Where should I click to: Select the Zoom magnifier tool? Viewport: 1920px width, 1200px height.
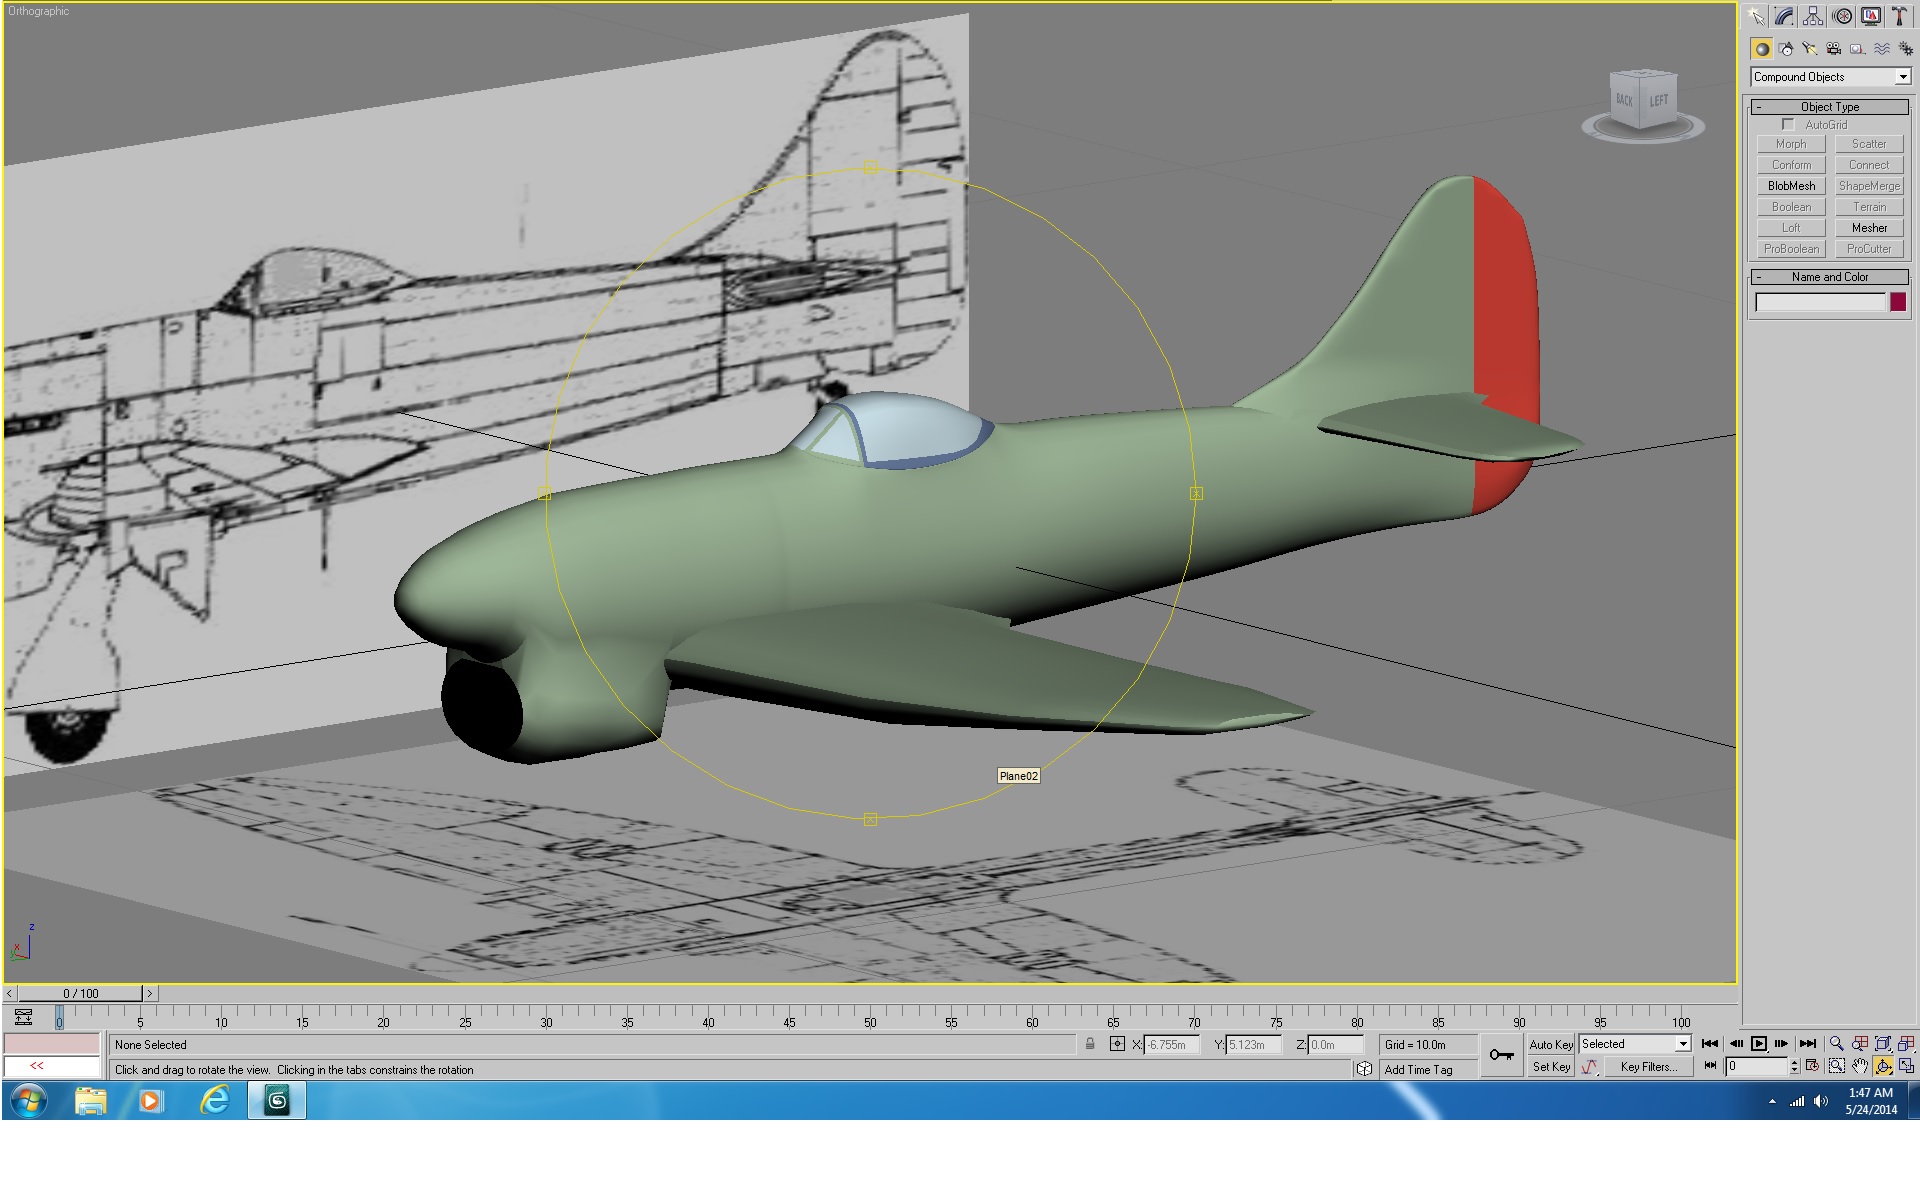[1836, 1044]
